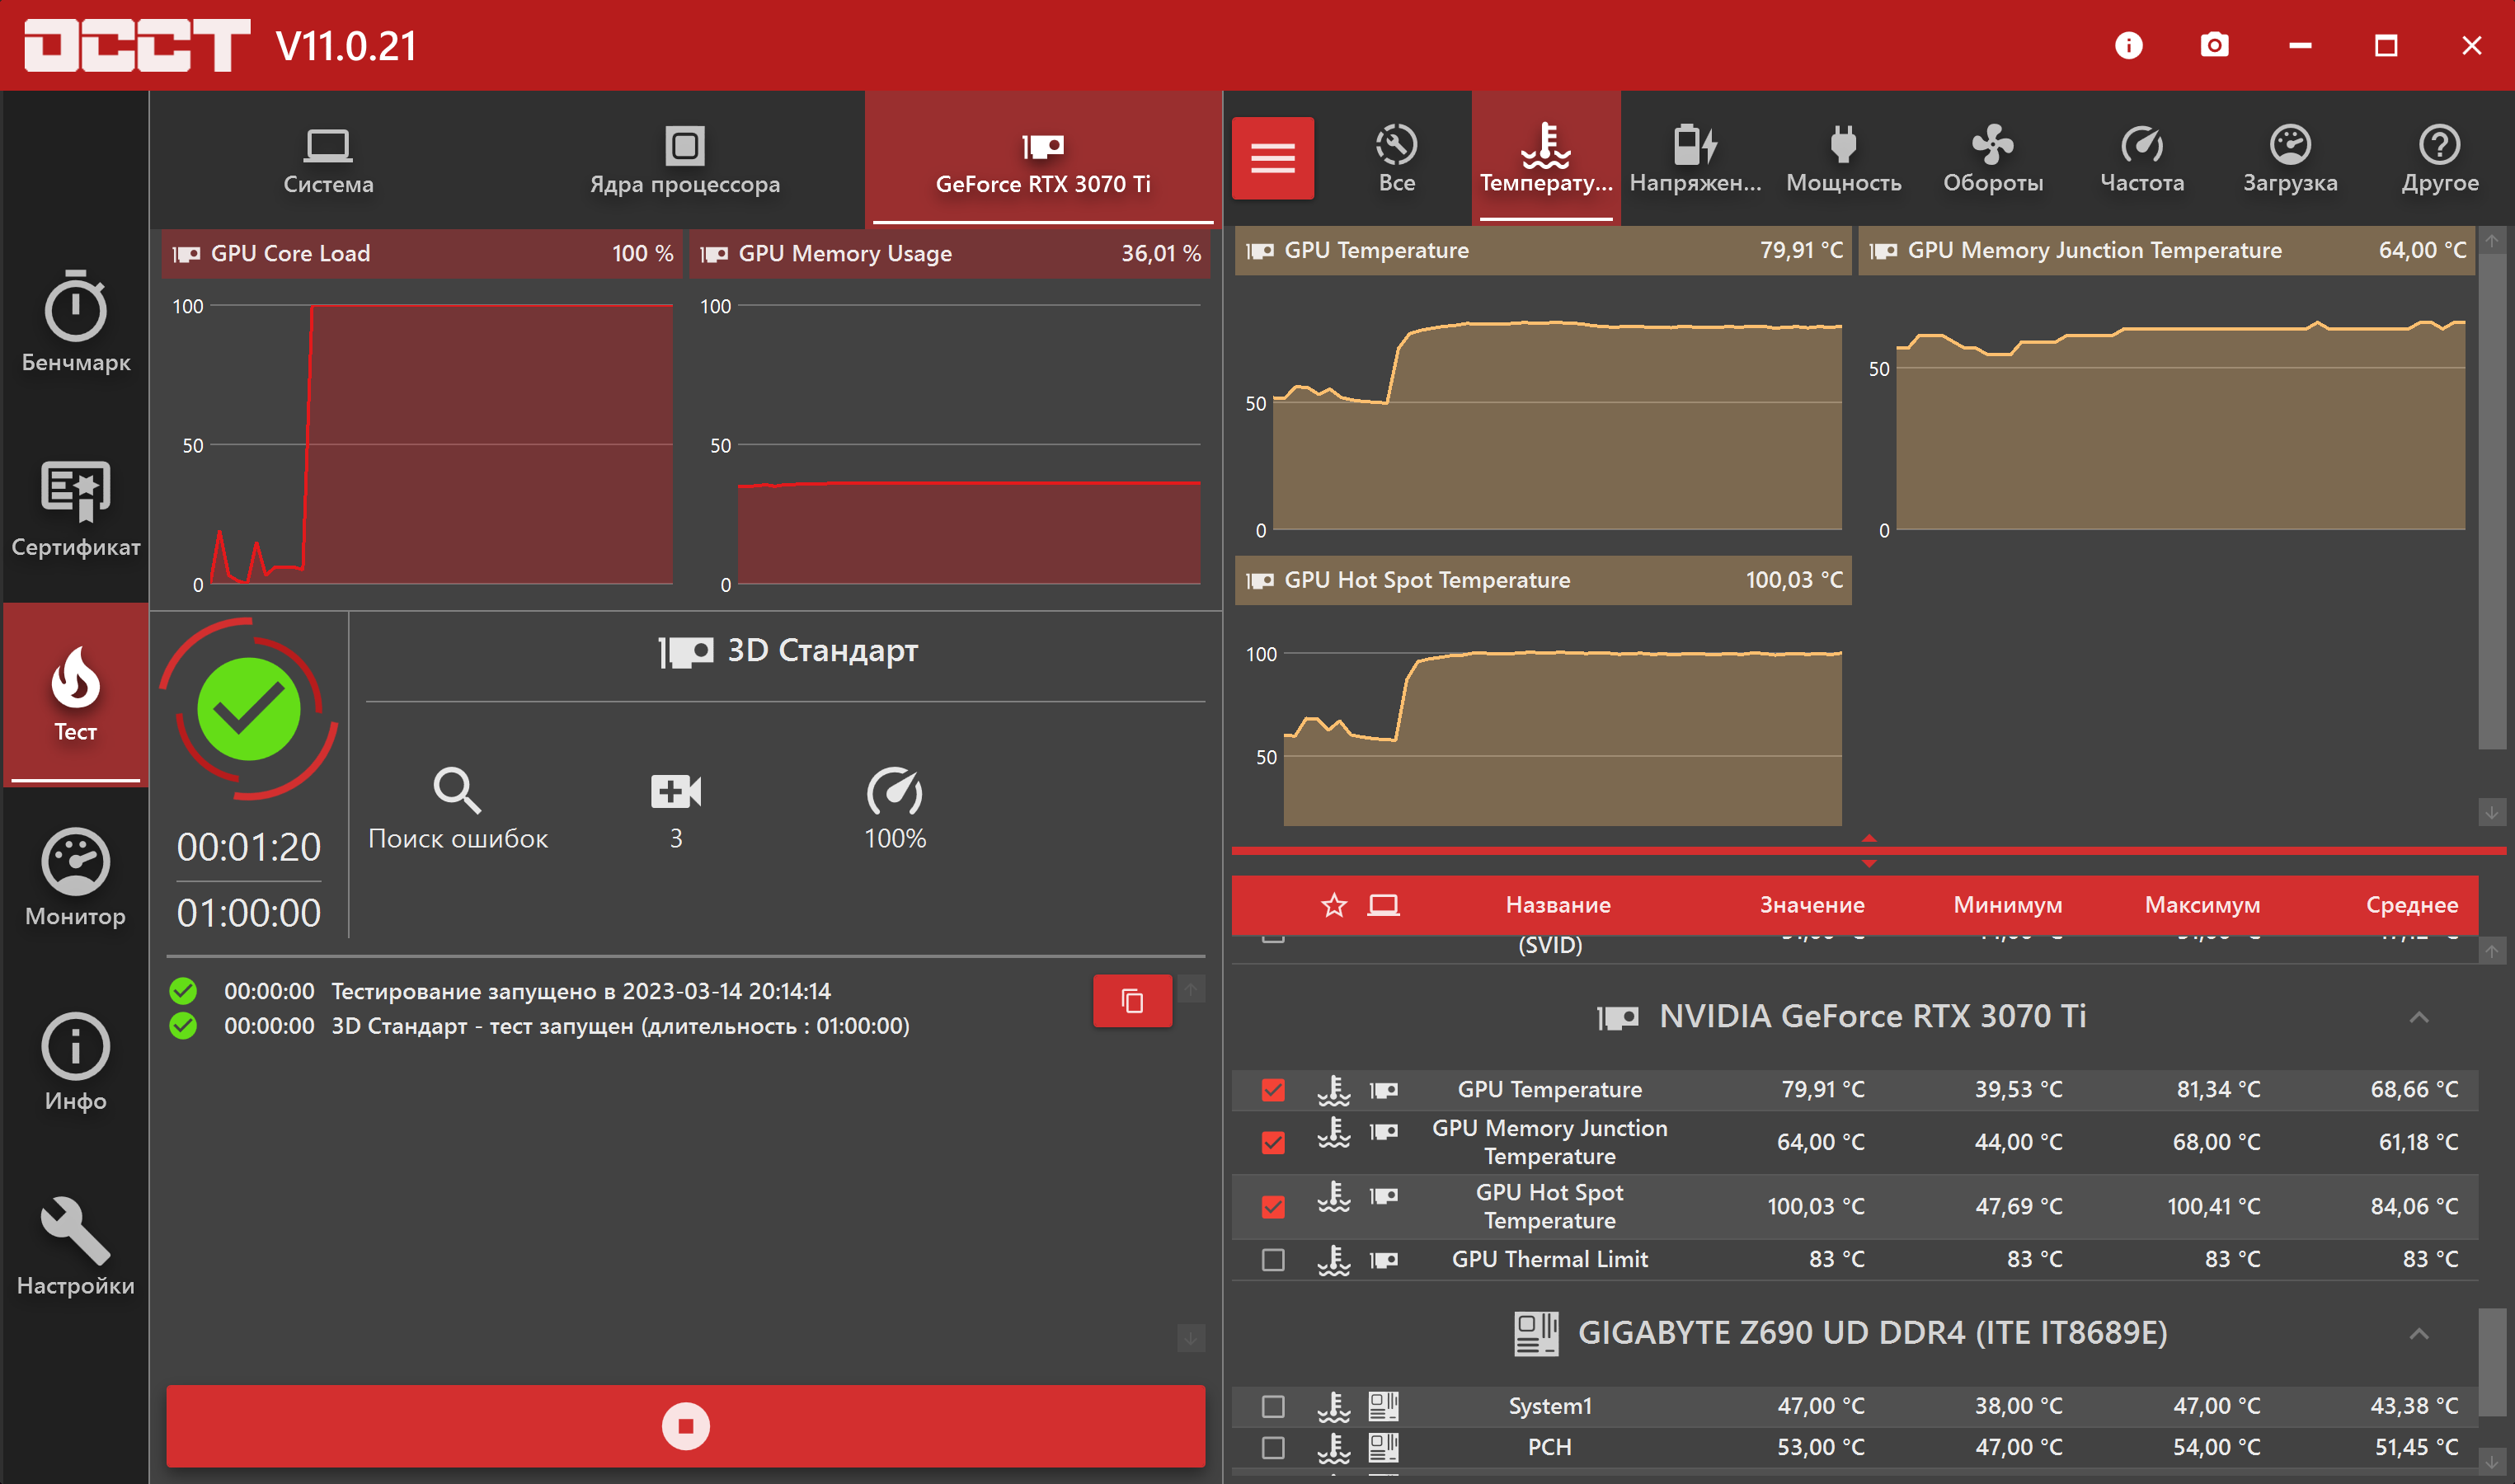Open the Сертификат section
Screen dimensions: 2515x1484
[75, 508]
